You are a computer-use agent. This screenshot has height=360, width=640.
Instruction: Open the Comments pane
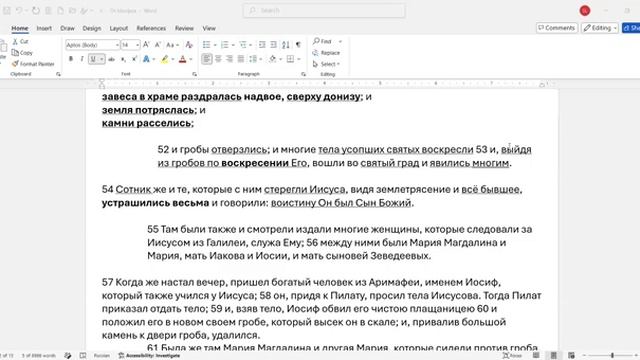click(x=556, y=28)
